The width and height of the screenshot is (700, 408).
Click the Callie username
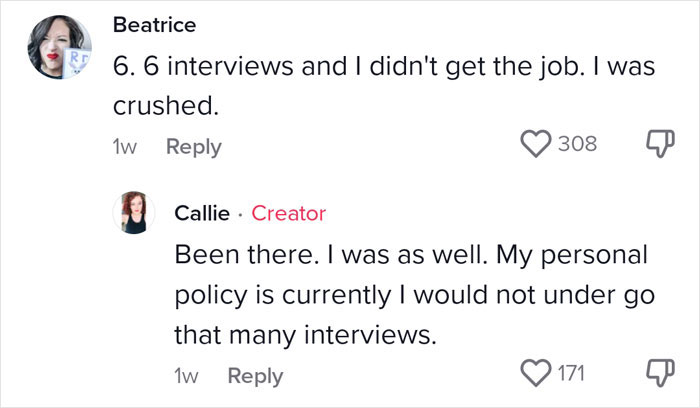tap(201, 212)
